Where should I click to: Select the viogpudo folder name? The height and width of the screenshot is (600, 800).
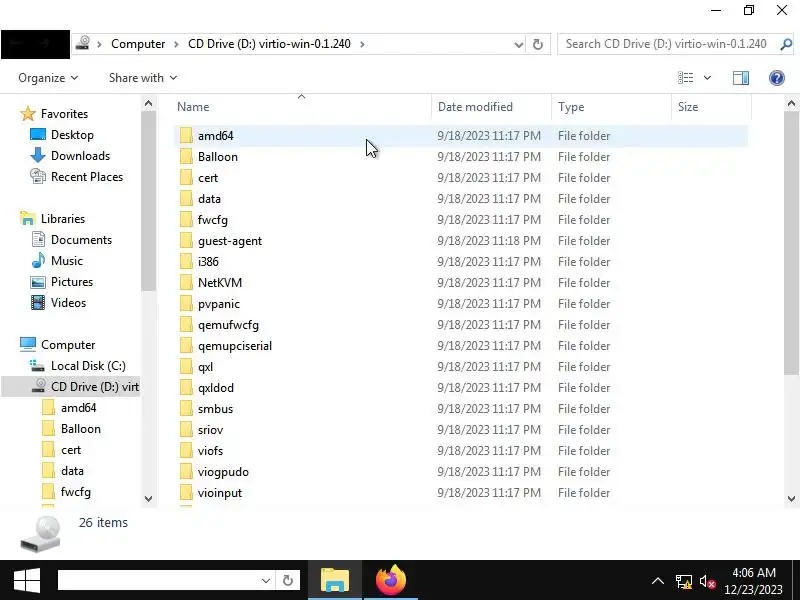tap(223, 472)
